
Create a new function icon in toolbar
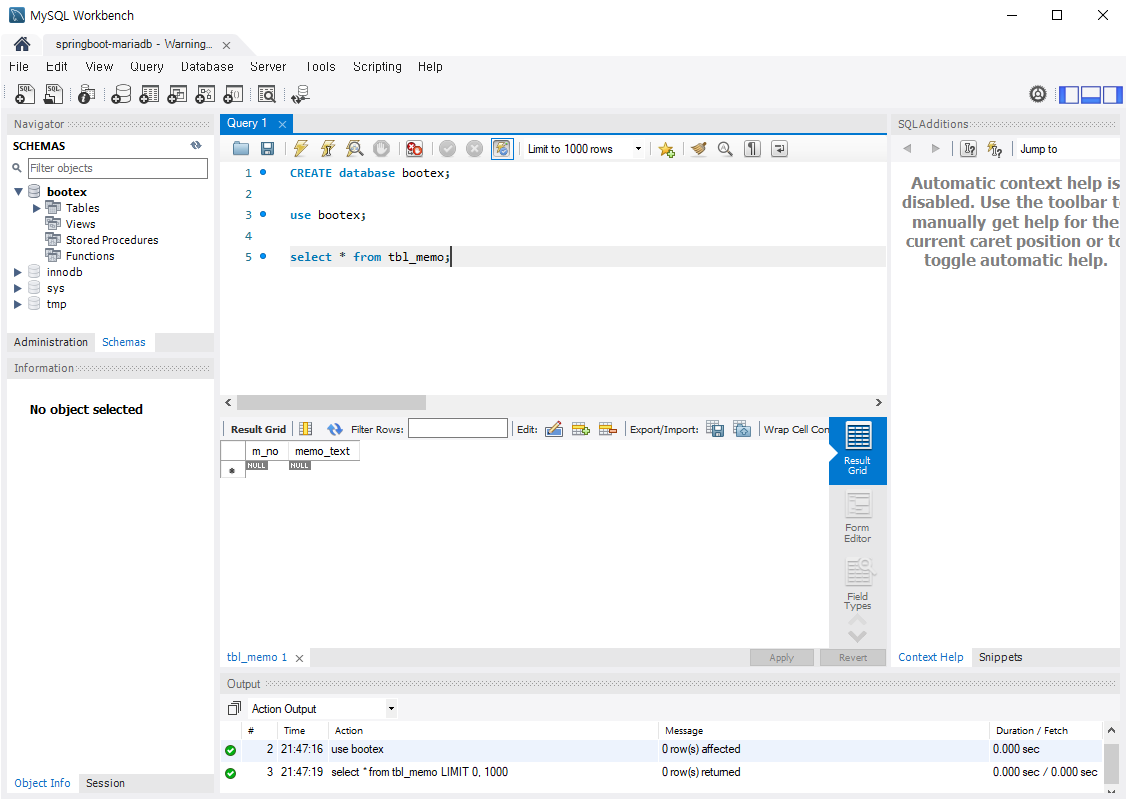(234, 94)
